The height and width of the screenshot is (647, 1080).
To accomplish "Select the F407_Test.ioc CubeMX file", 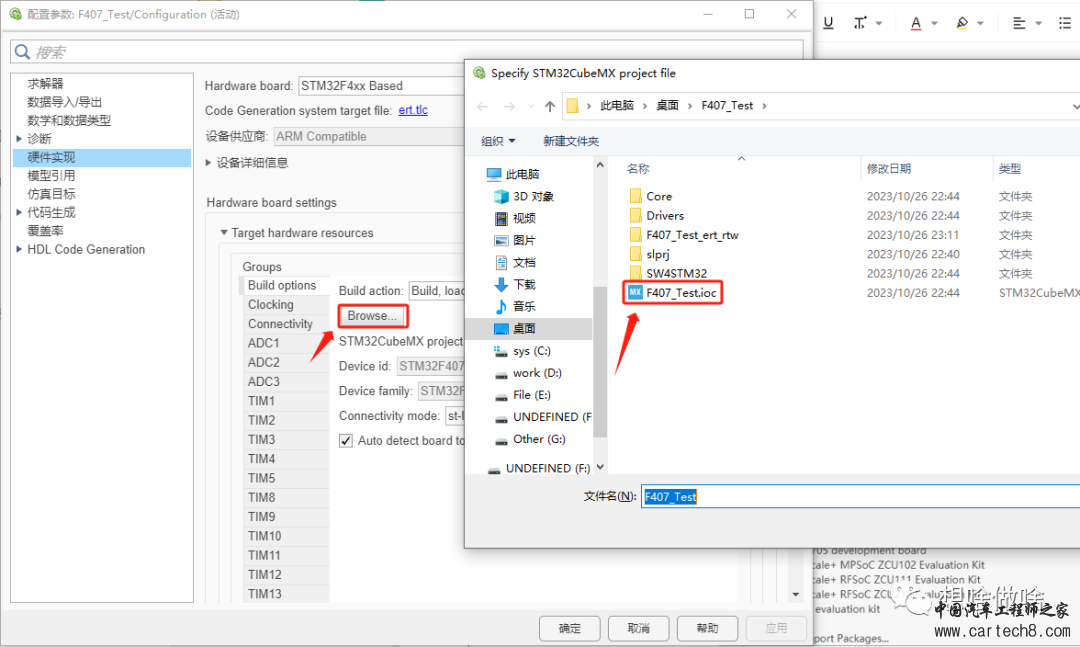I will point(672,293).
